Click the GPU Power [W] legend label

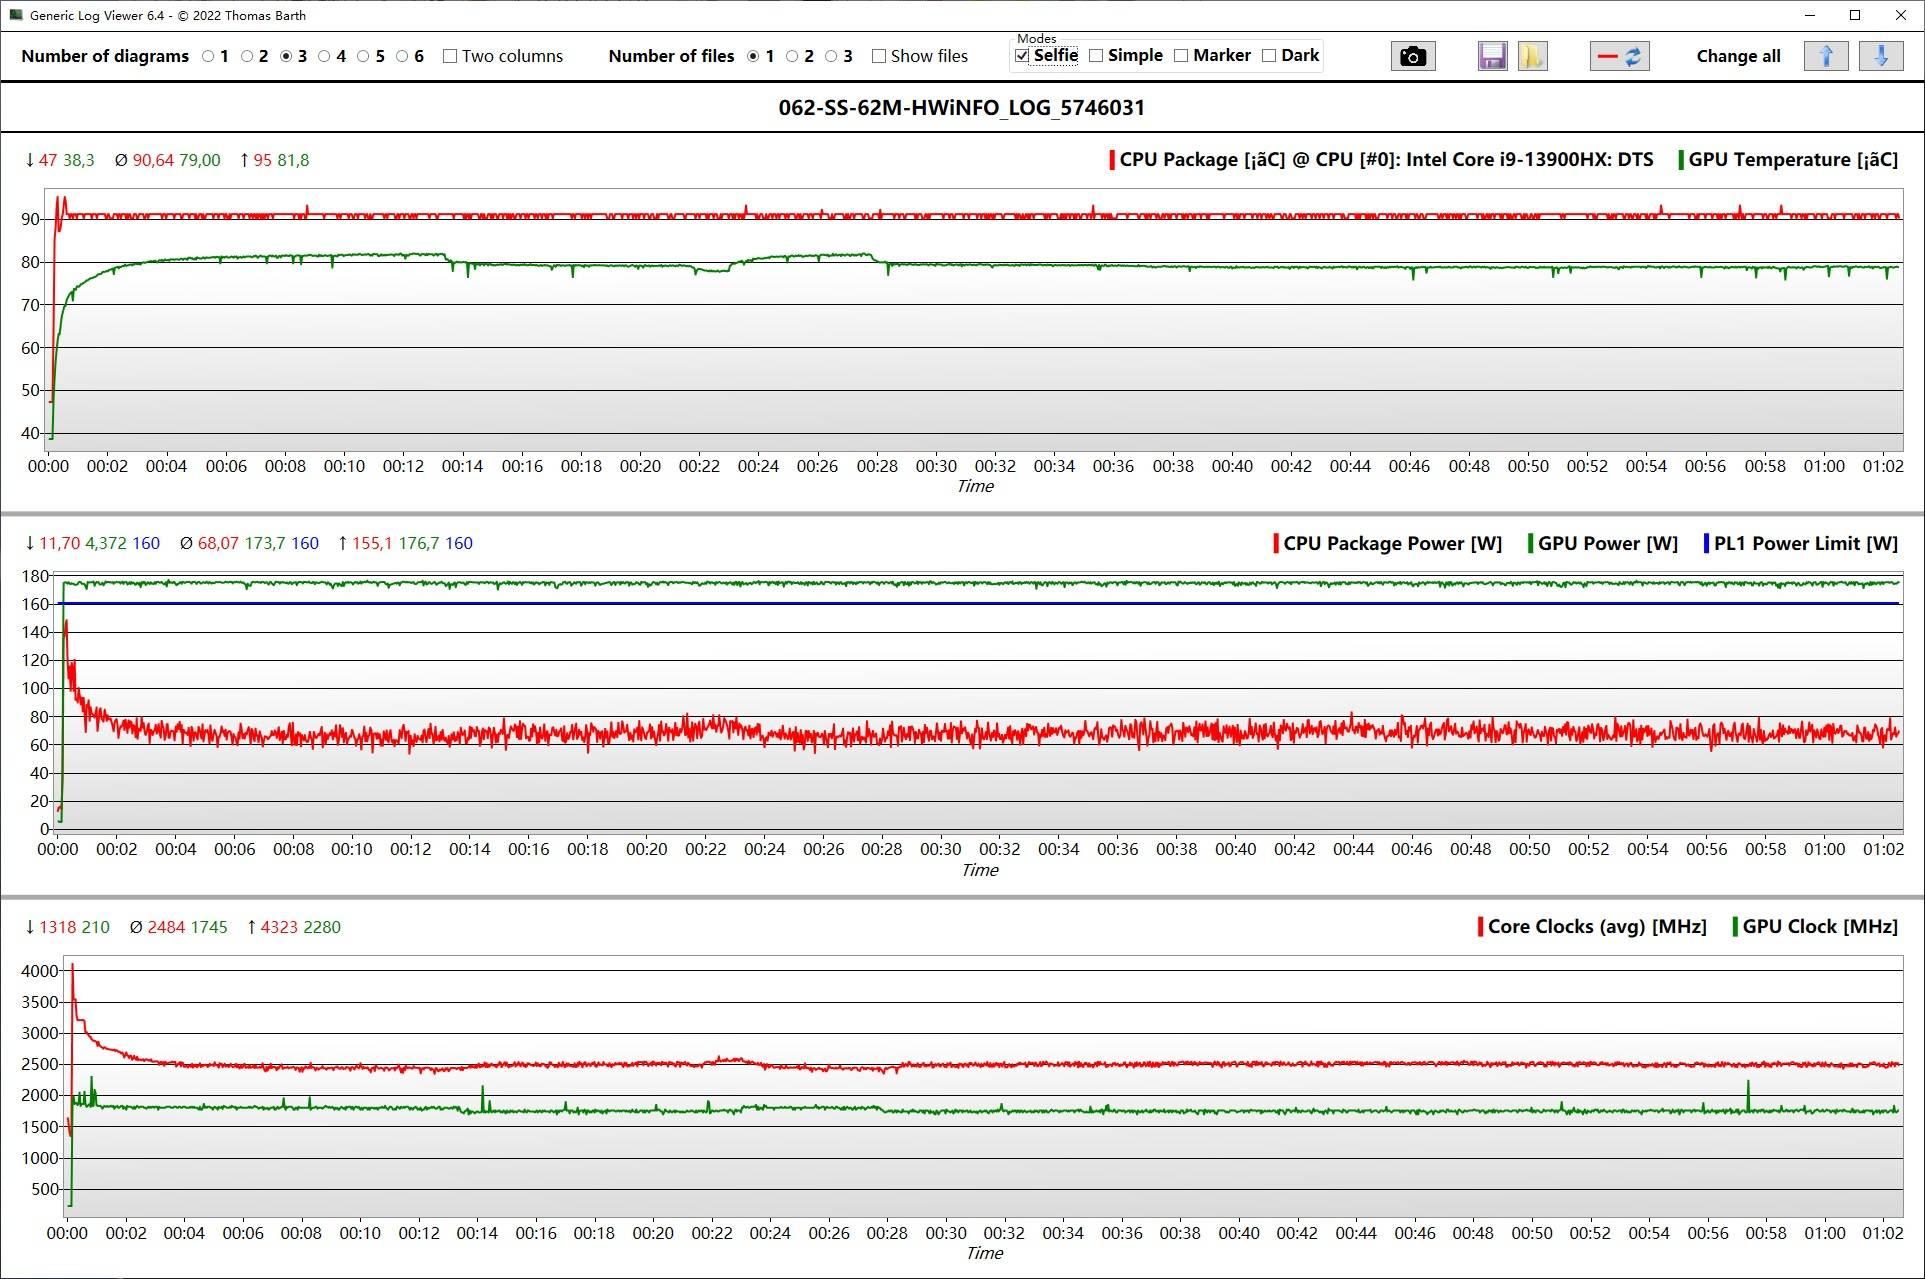[1607, 544]
